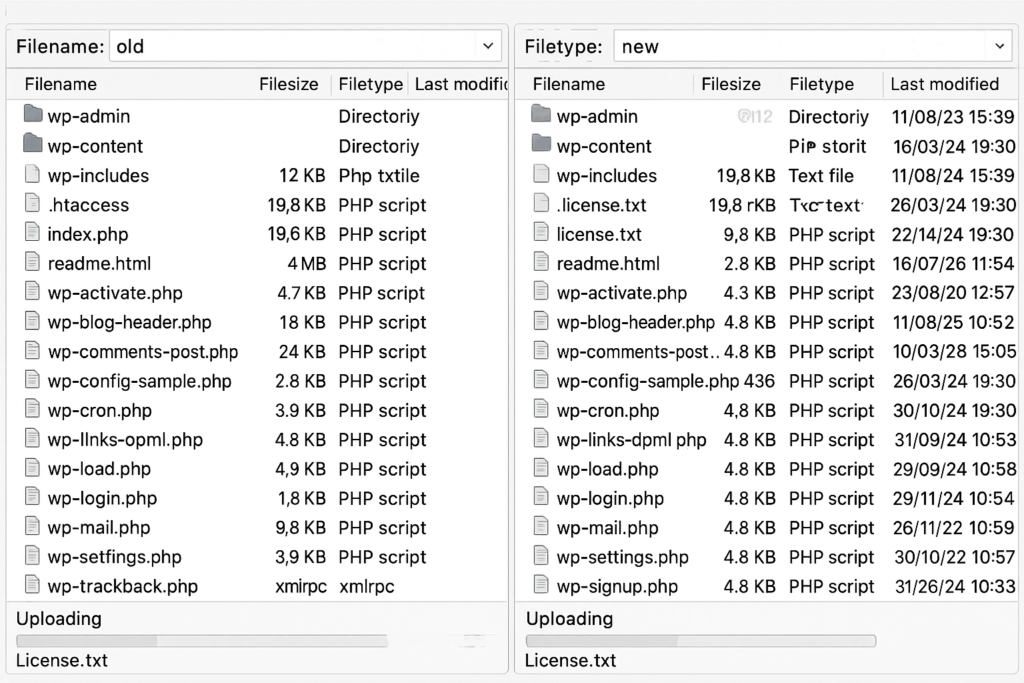Click the readme.html file icon in old pane
This screenshot has height=683, width=1024.
tap(32, 262)
